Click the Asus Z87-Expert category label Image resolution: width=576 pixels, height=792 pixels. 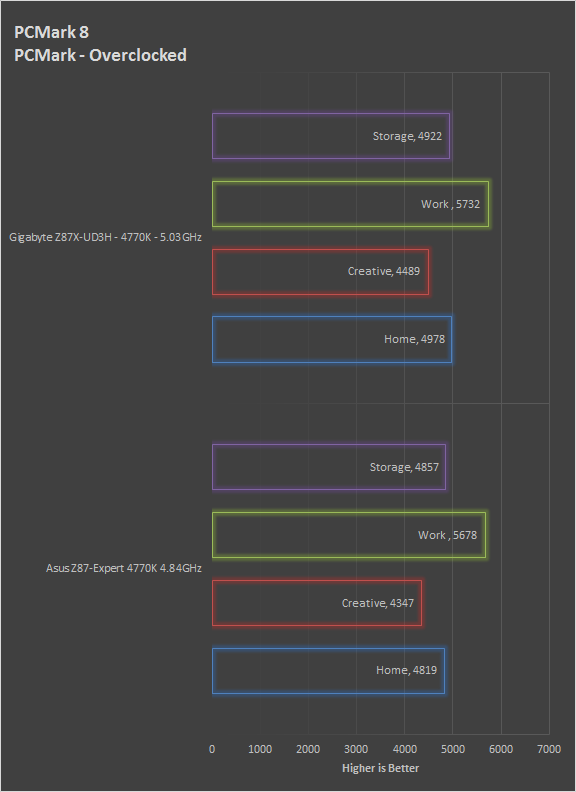coord(124,568)
